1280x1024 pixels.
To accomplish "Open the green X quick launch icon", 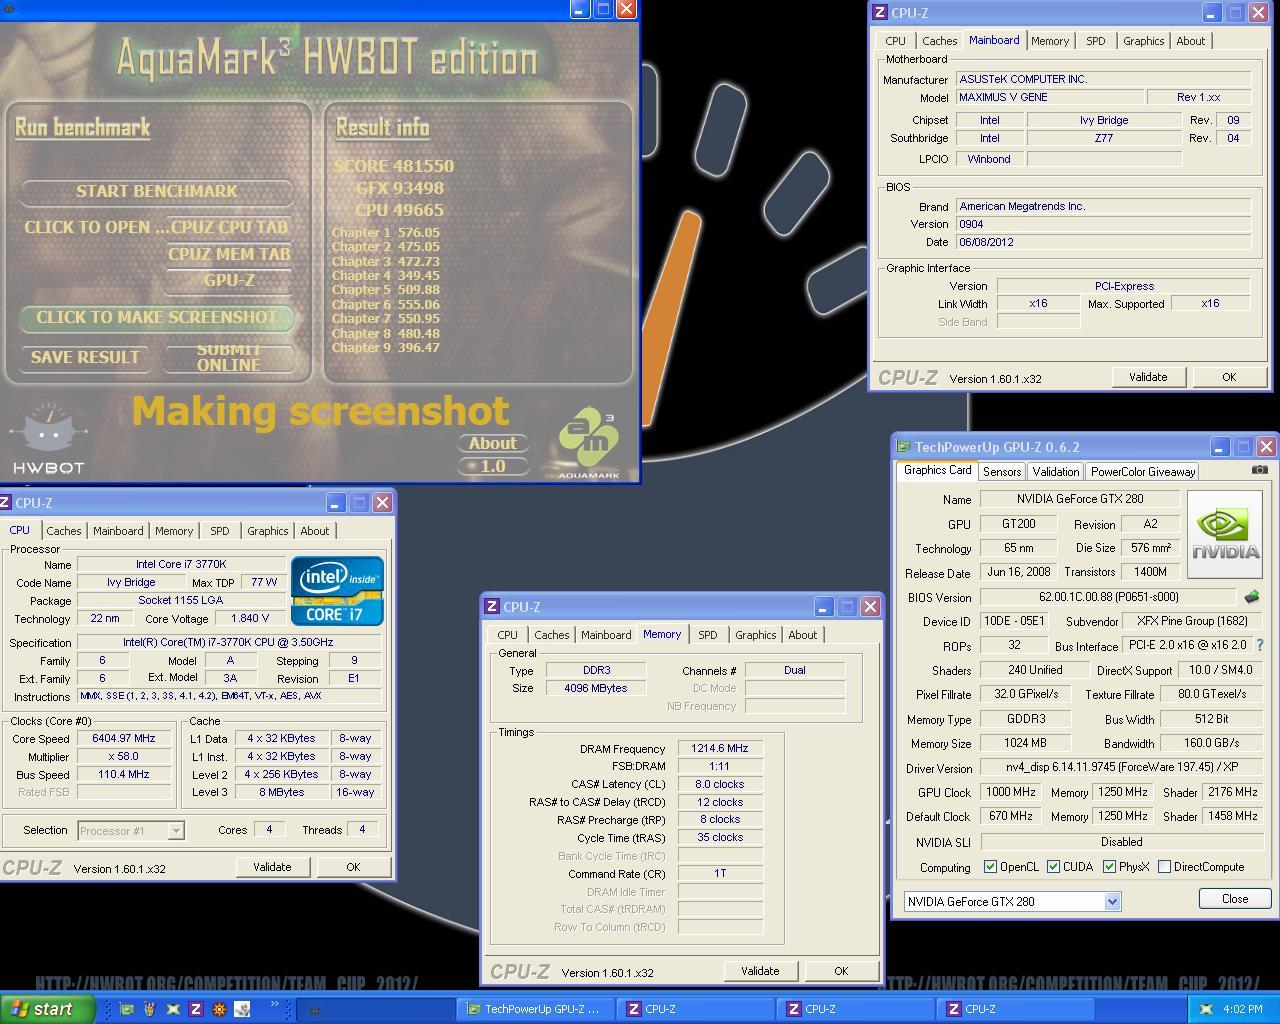I will tap(173, 1009).
